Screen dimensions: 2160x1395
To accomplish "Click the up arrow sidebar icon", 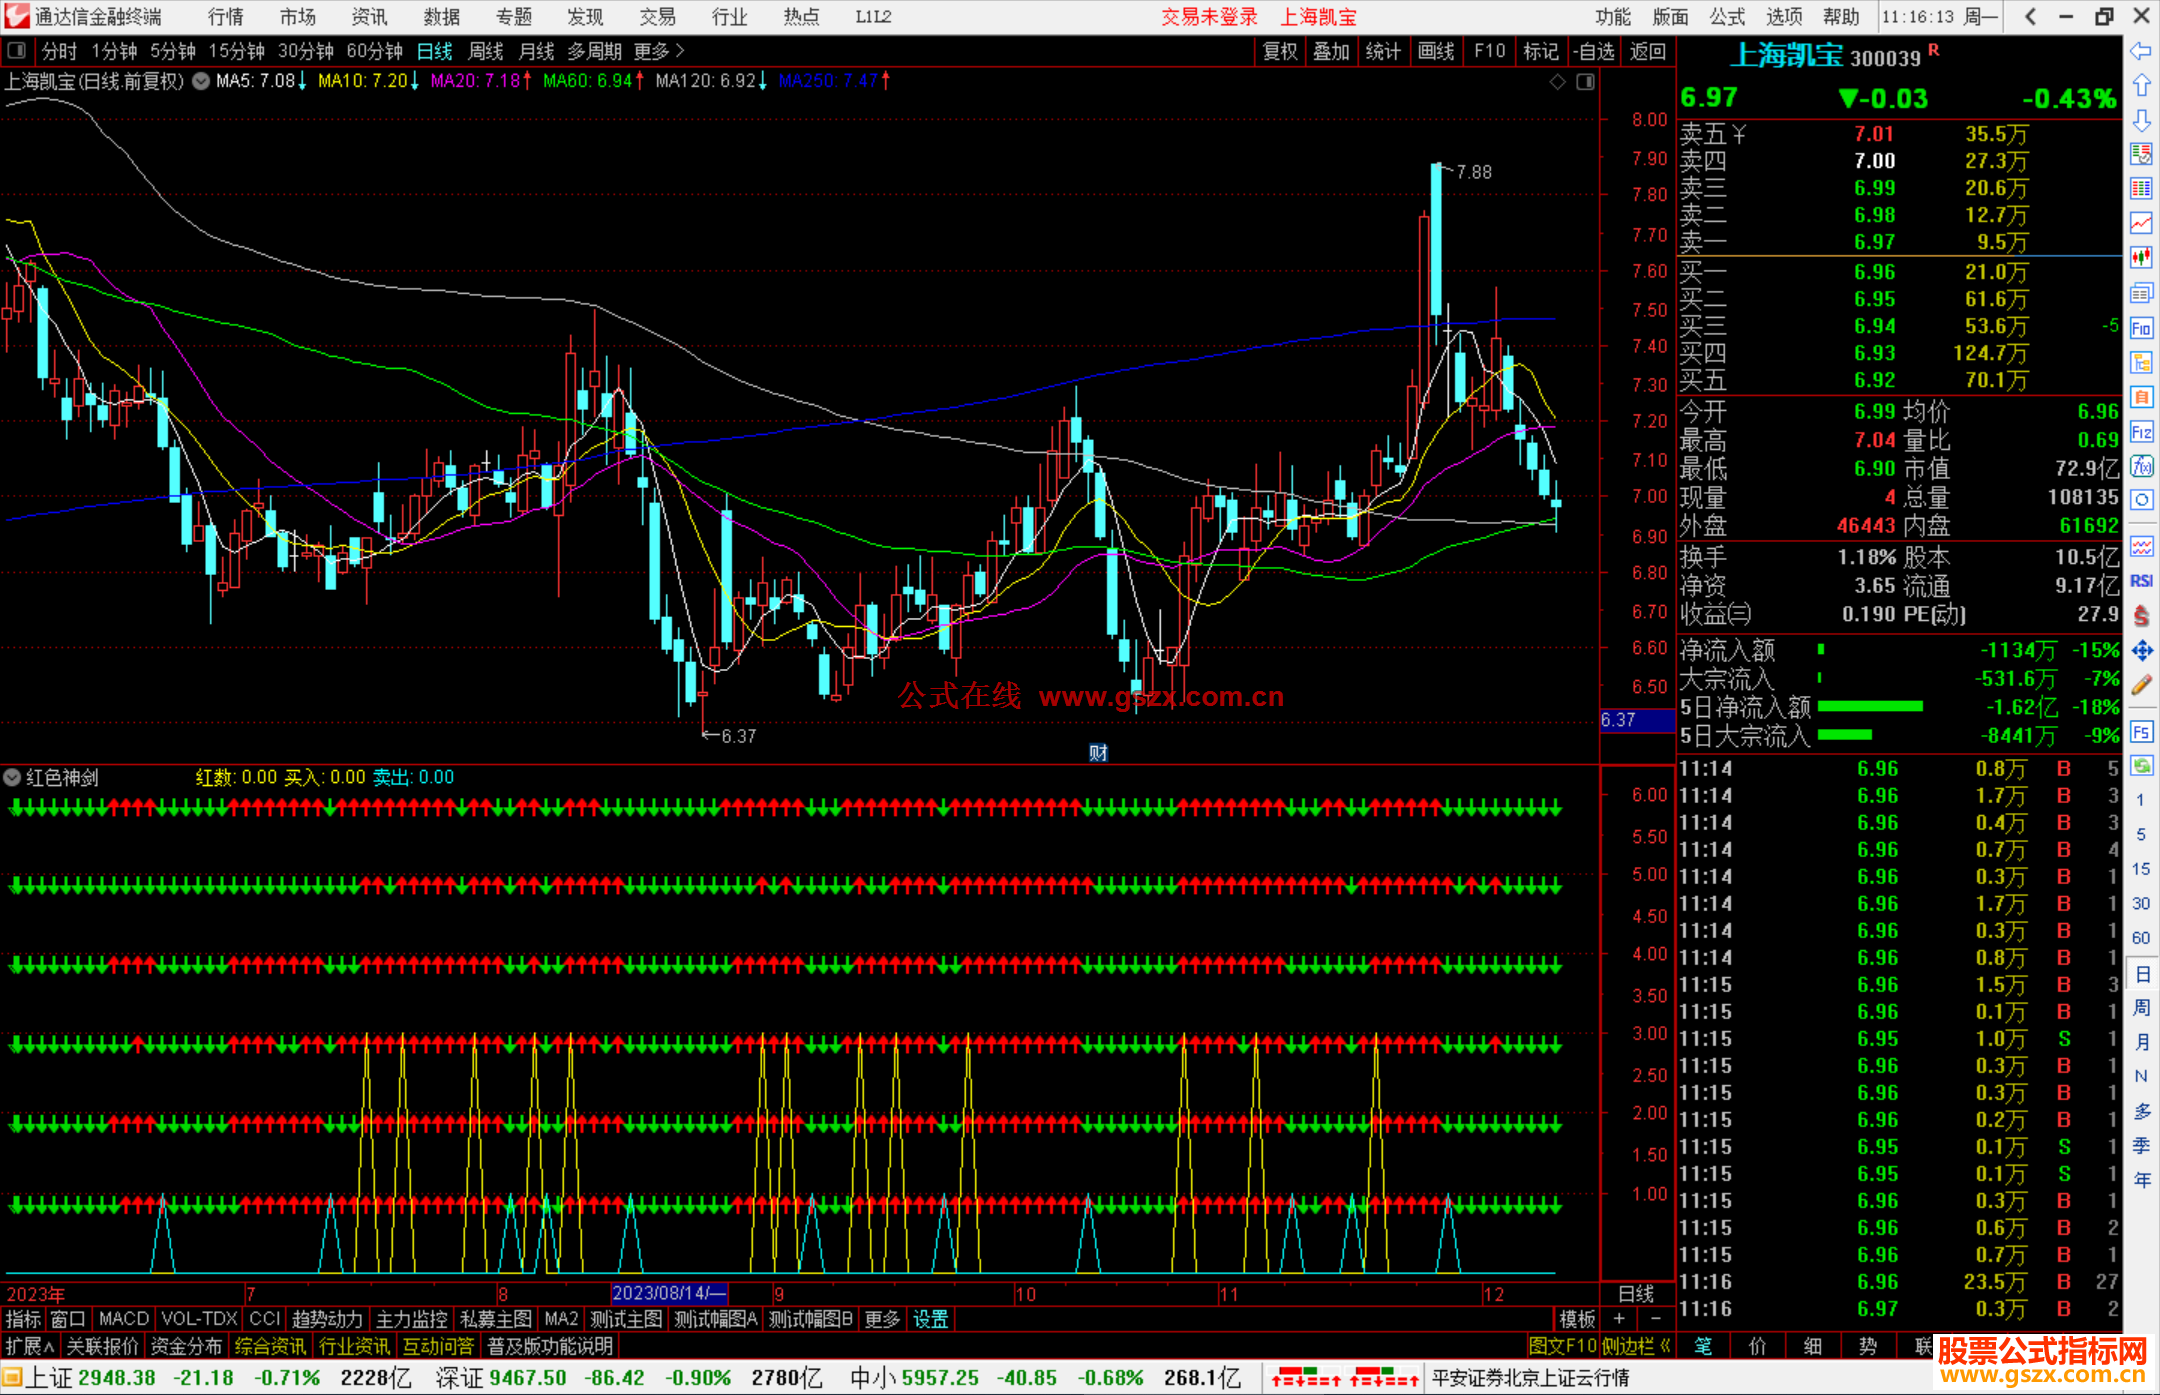I will (x=2141, y=86).
